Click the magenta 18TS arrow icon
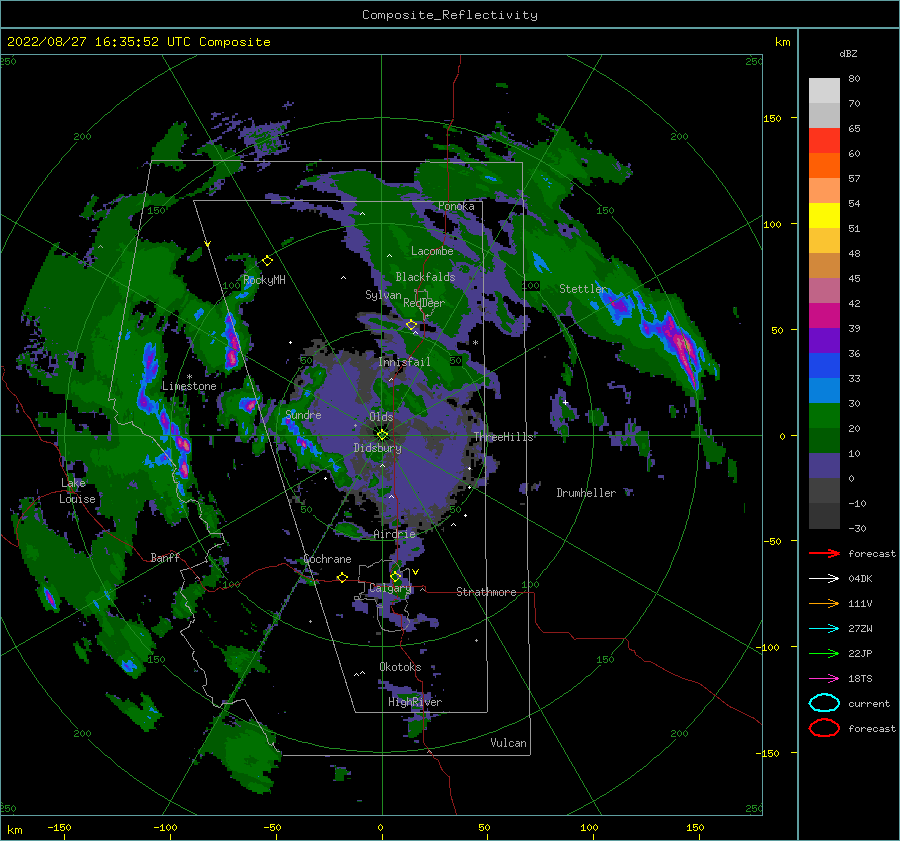 click(x=824, y=679)
